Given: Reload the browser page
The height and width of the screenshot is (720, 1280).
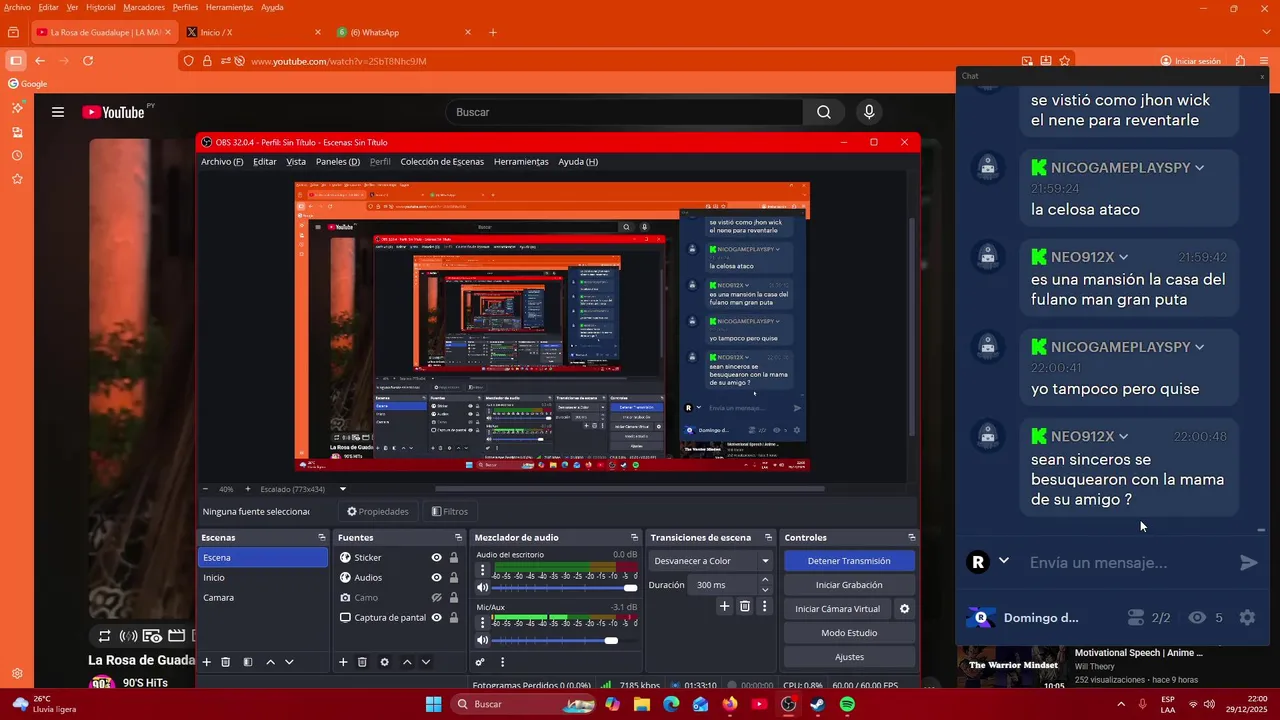Looking at the screenshot, I should (x=88, y=61).
